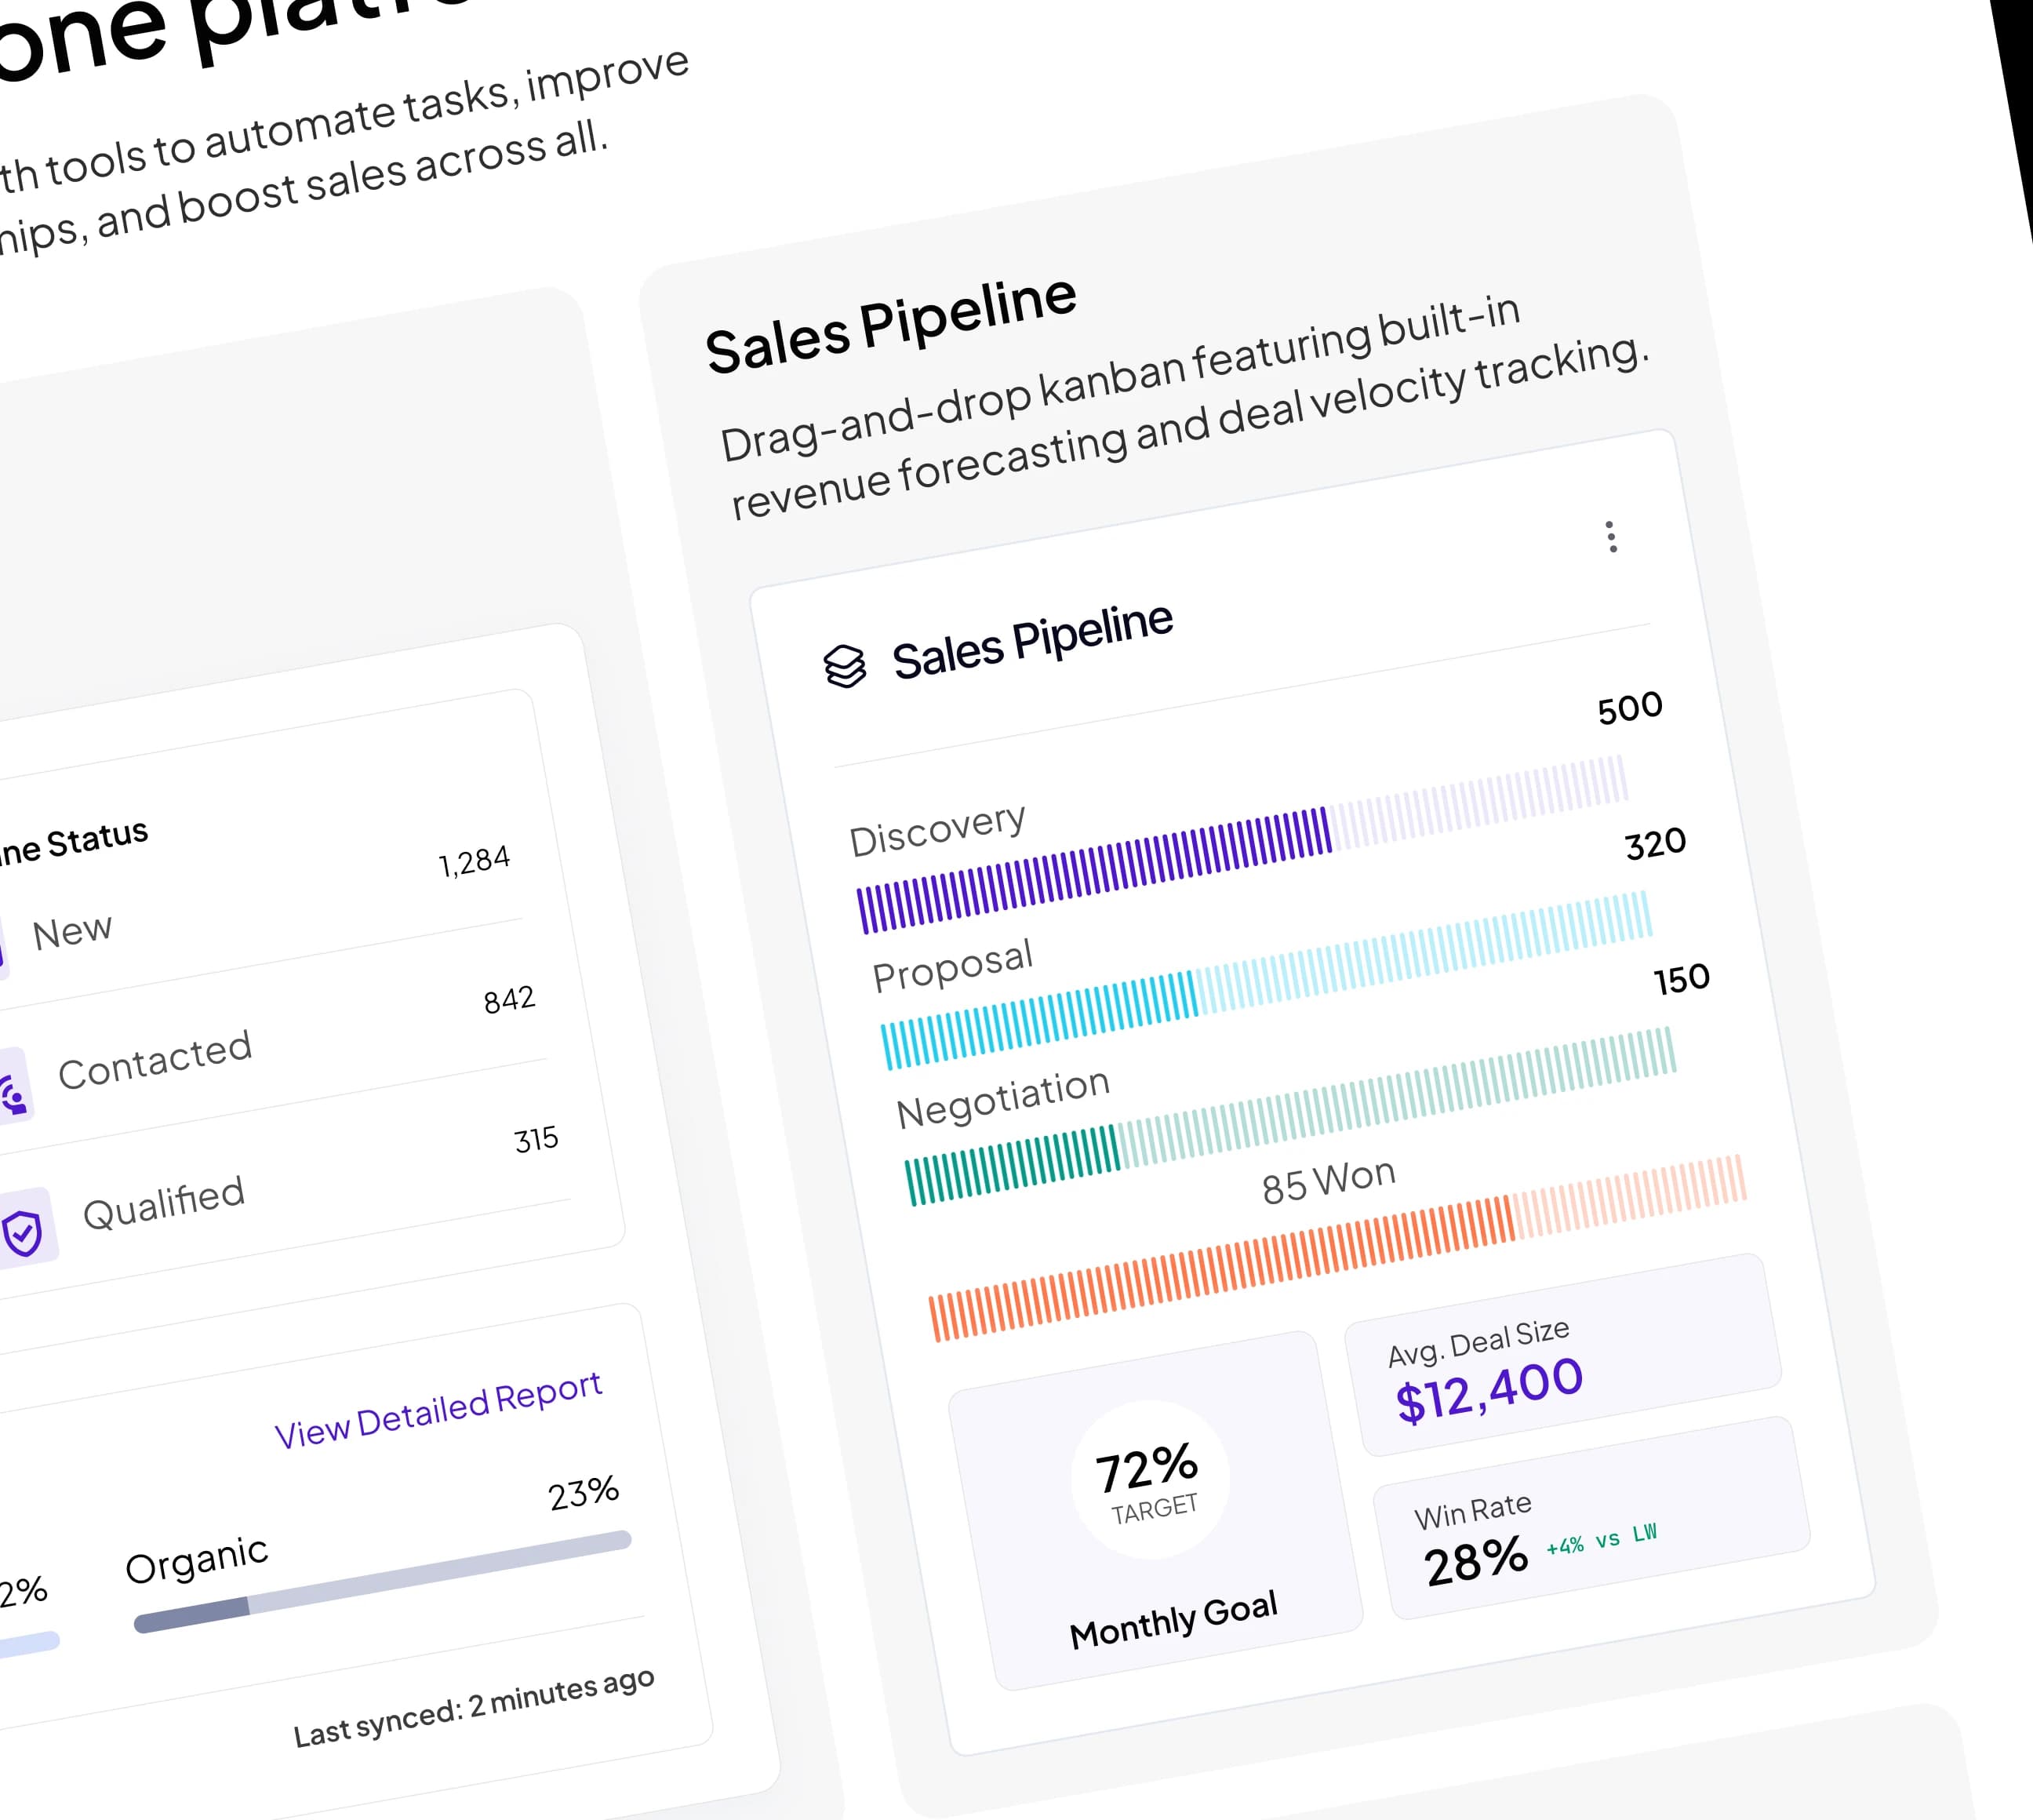Click the 842 count value
Viewport: 2033px width, 1820px height.
point(510,1000)
